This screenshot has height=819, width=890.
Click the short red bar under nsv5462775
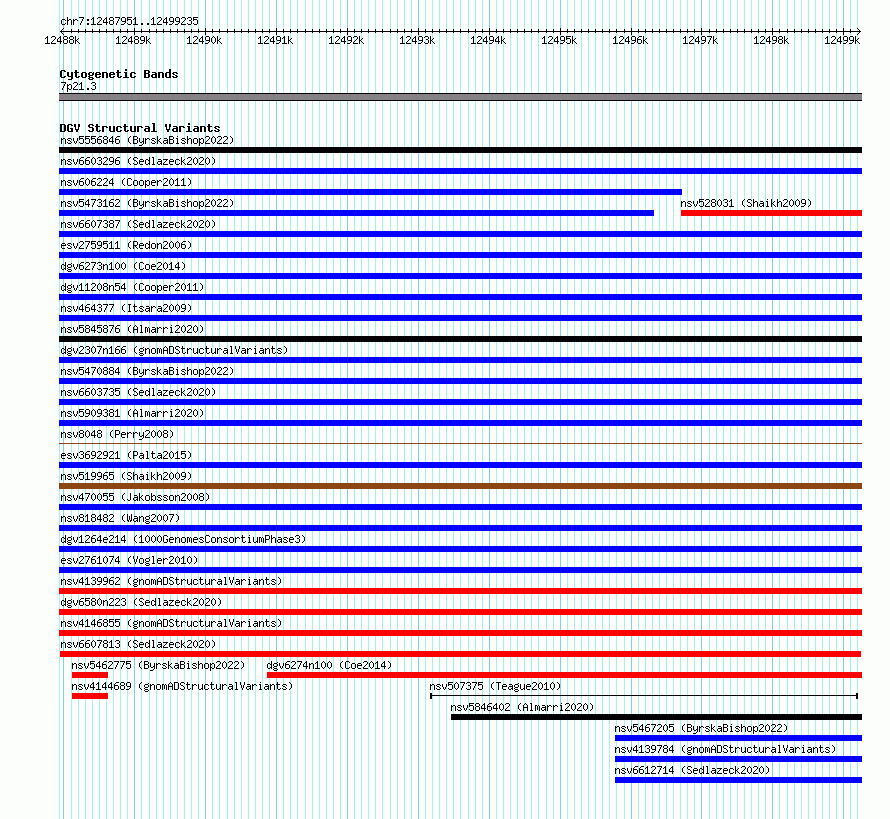pyautogui.click(x=90, y=675)
